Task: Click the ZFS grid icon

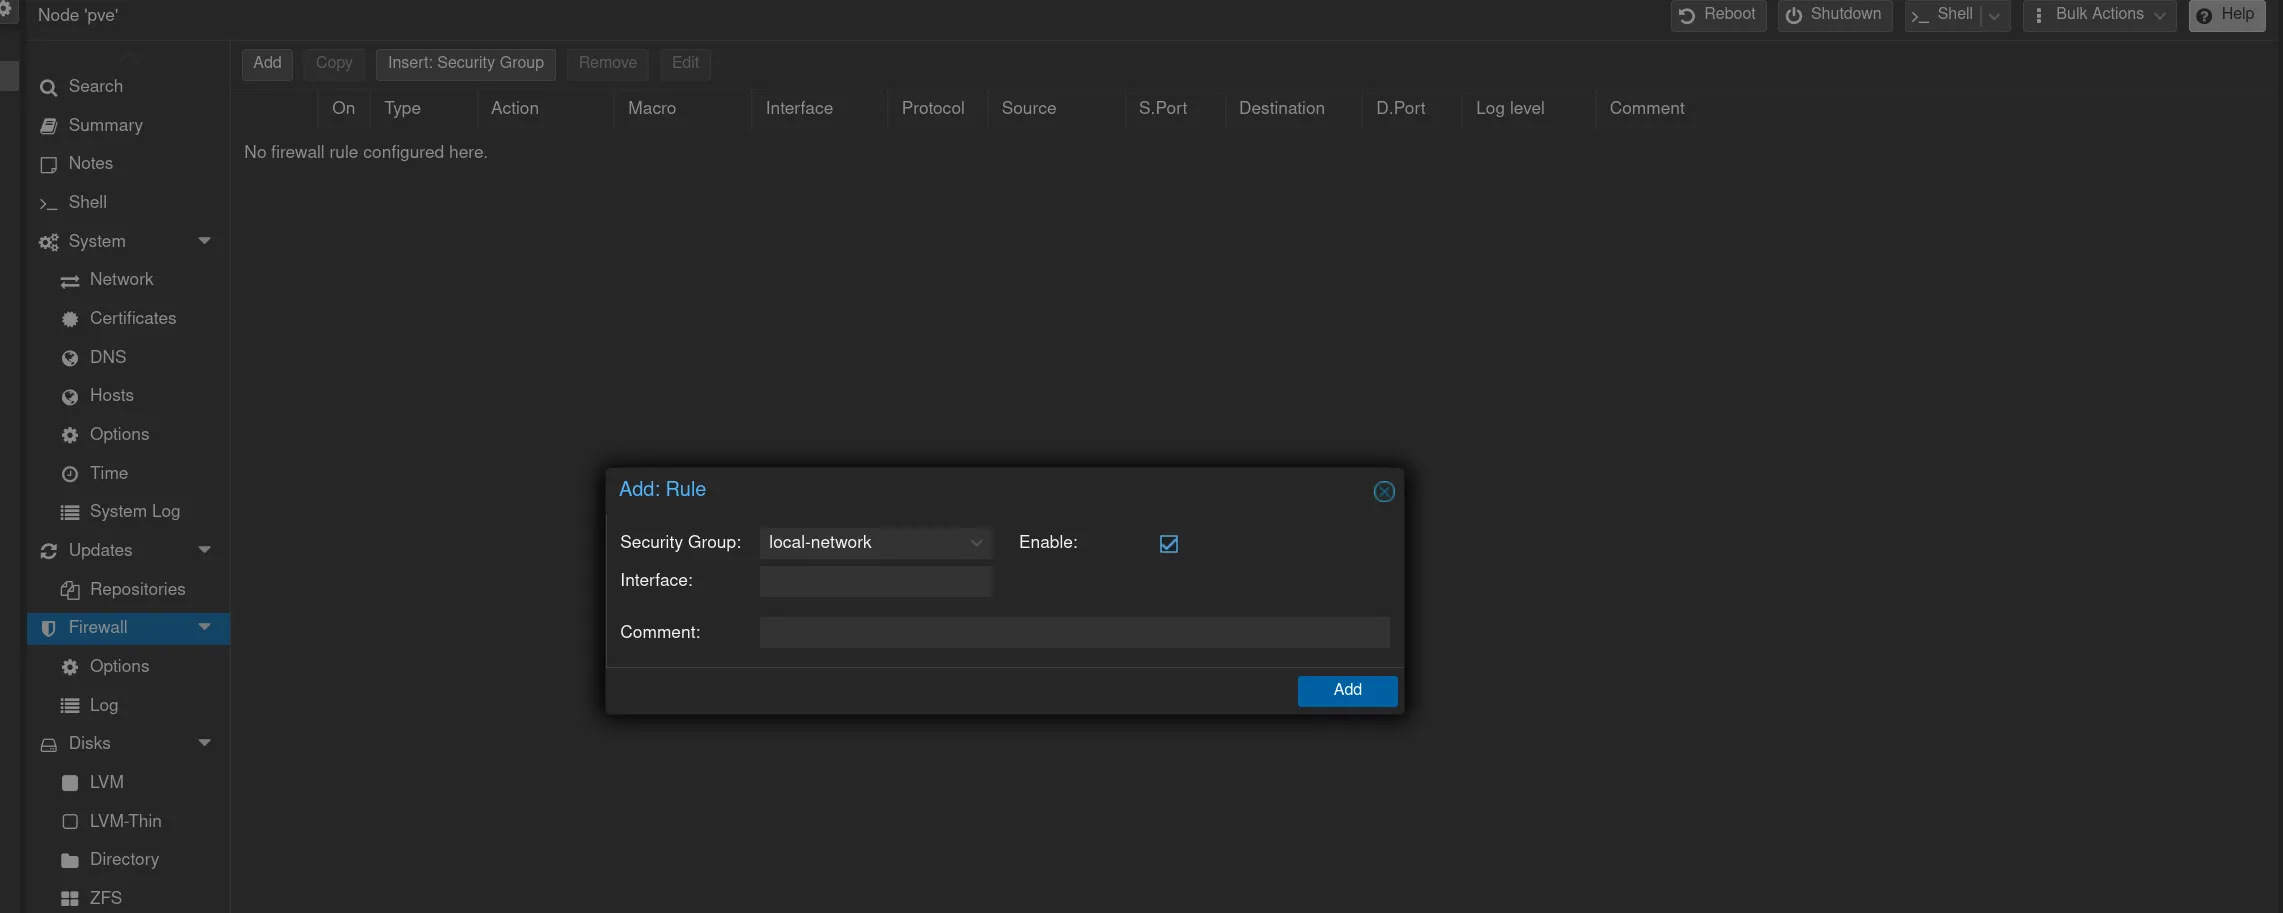Action: pos(70,898)
